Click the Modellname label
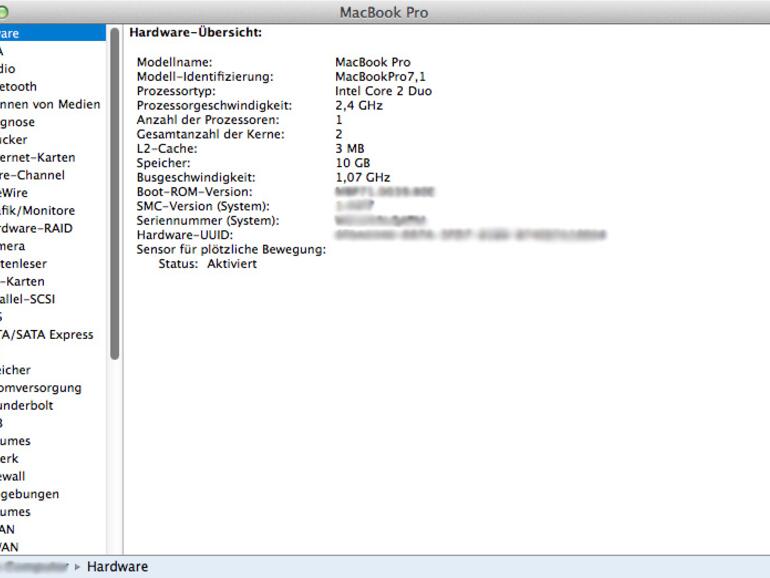770x578 pixels. 174,62
